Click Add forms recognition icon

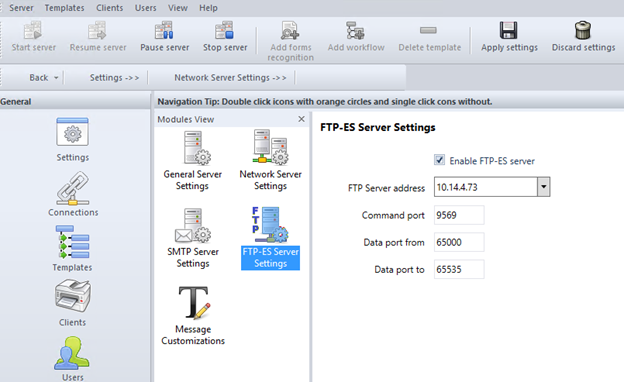[290, 30]
